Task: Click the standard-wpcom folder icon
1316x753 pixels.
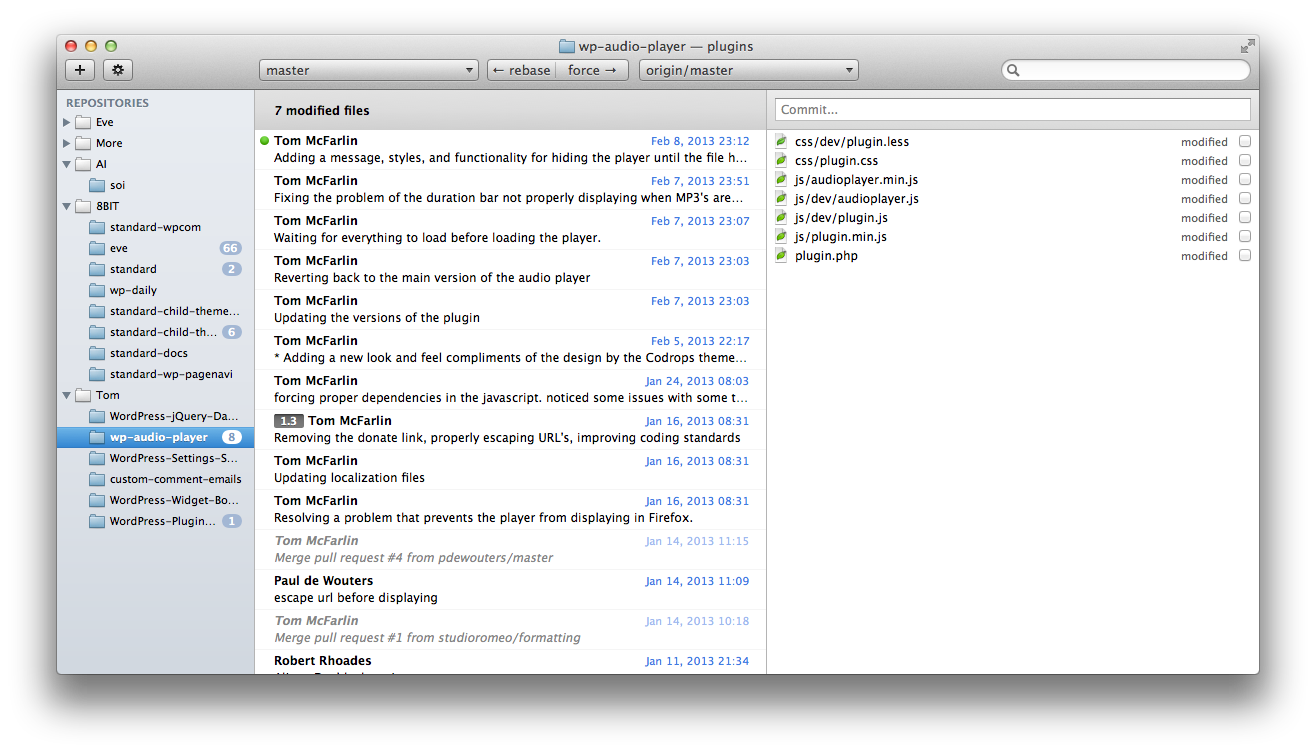Action: tap(97, 227)
